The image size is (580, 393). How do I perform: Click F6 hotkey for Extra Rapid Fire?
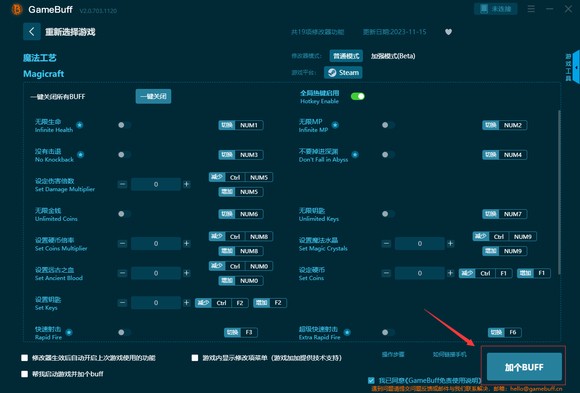[x=505, y=332]
